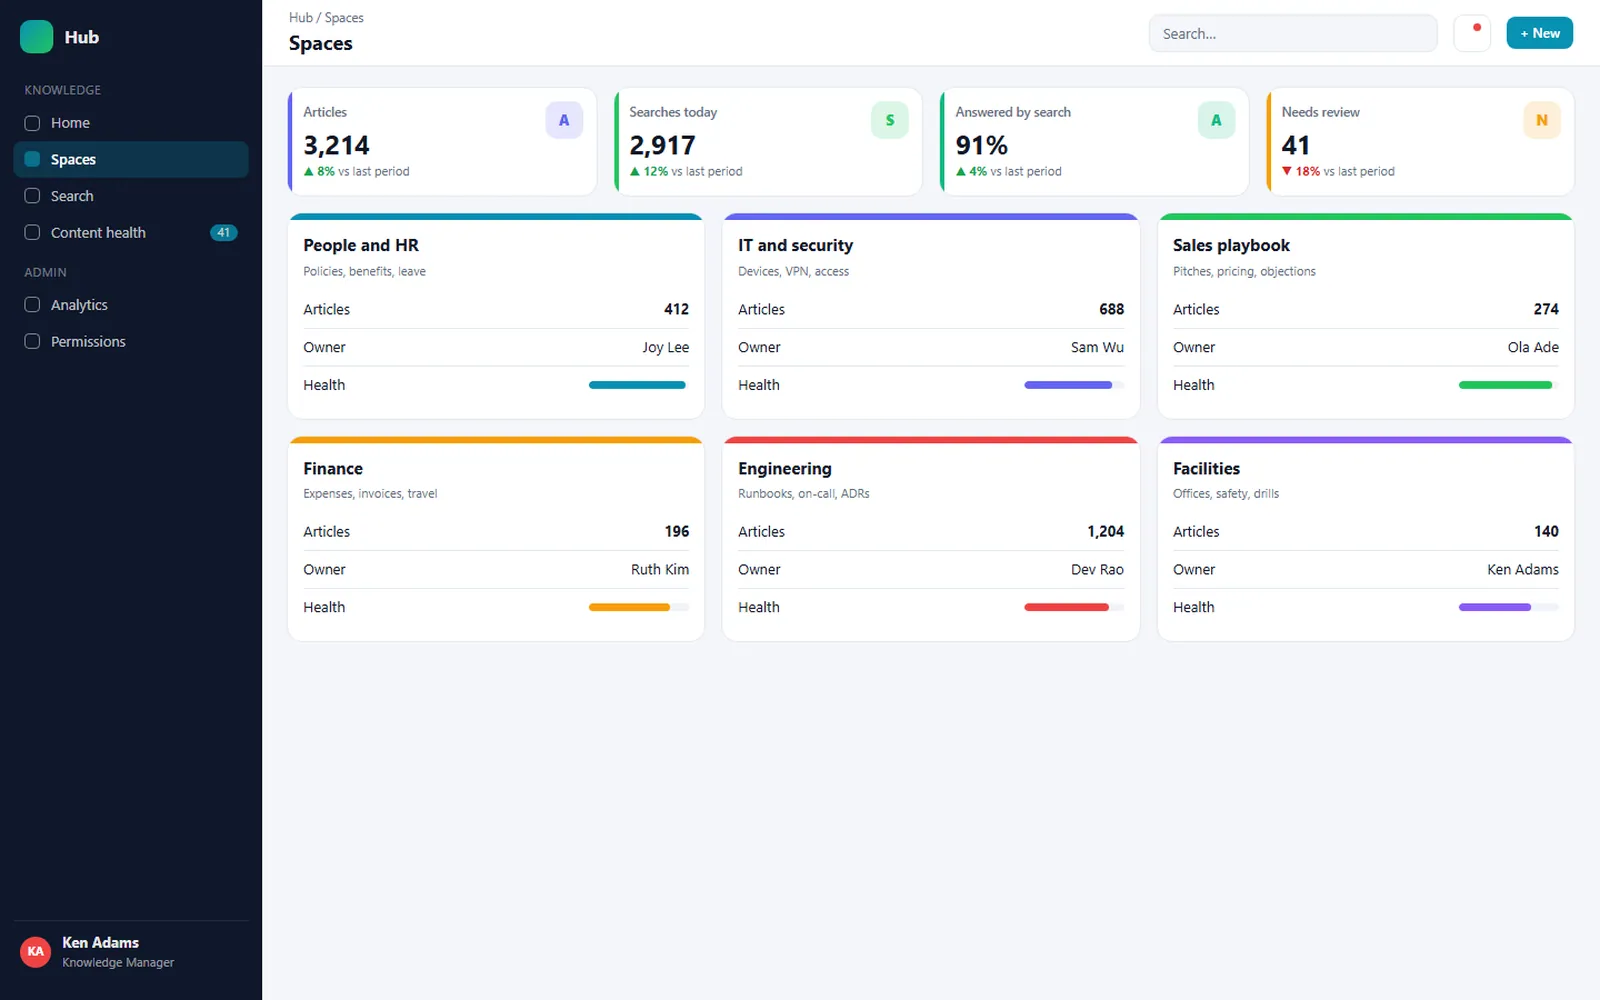Click the Needs review stat icon
Viewport: 1600px width, 1000px height.
coord(1542,120)
